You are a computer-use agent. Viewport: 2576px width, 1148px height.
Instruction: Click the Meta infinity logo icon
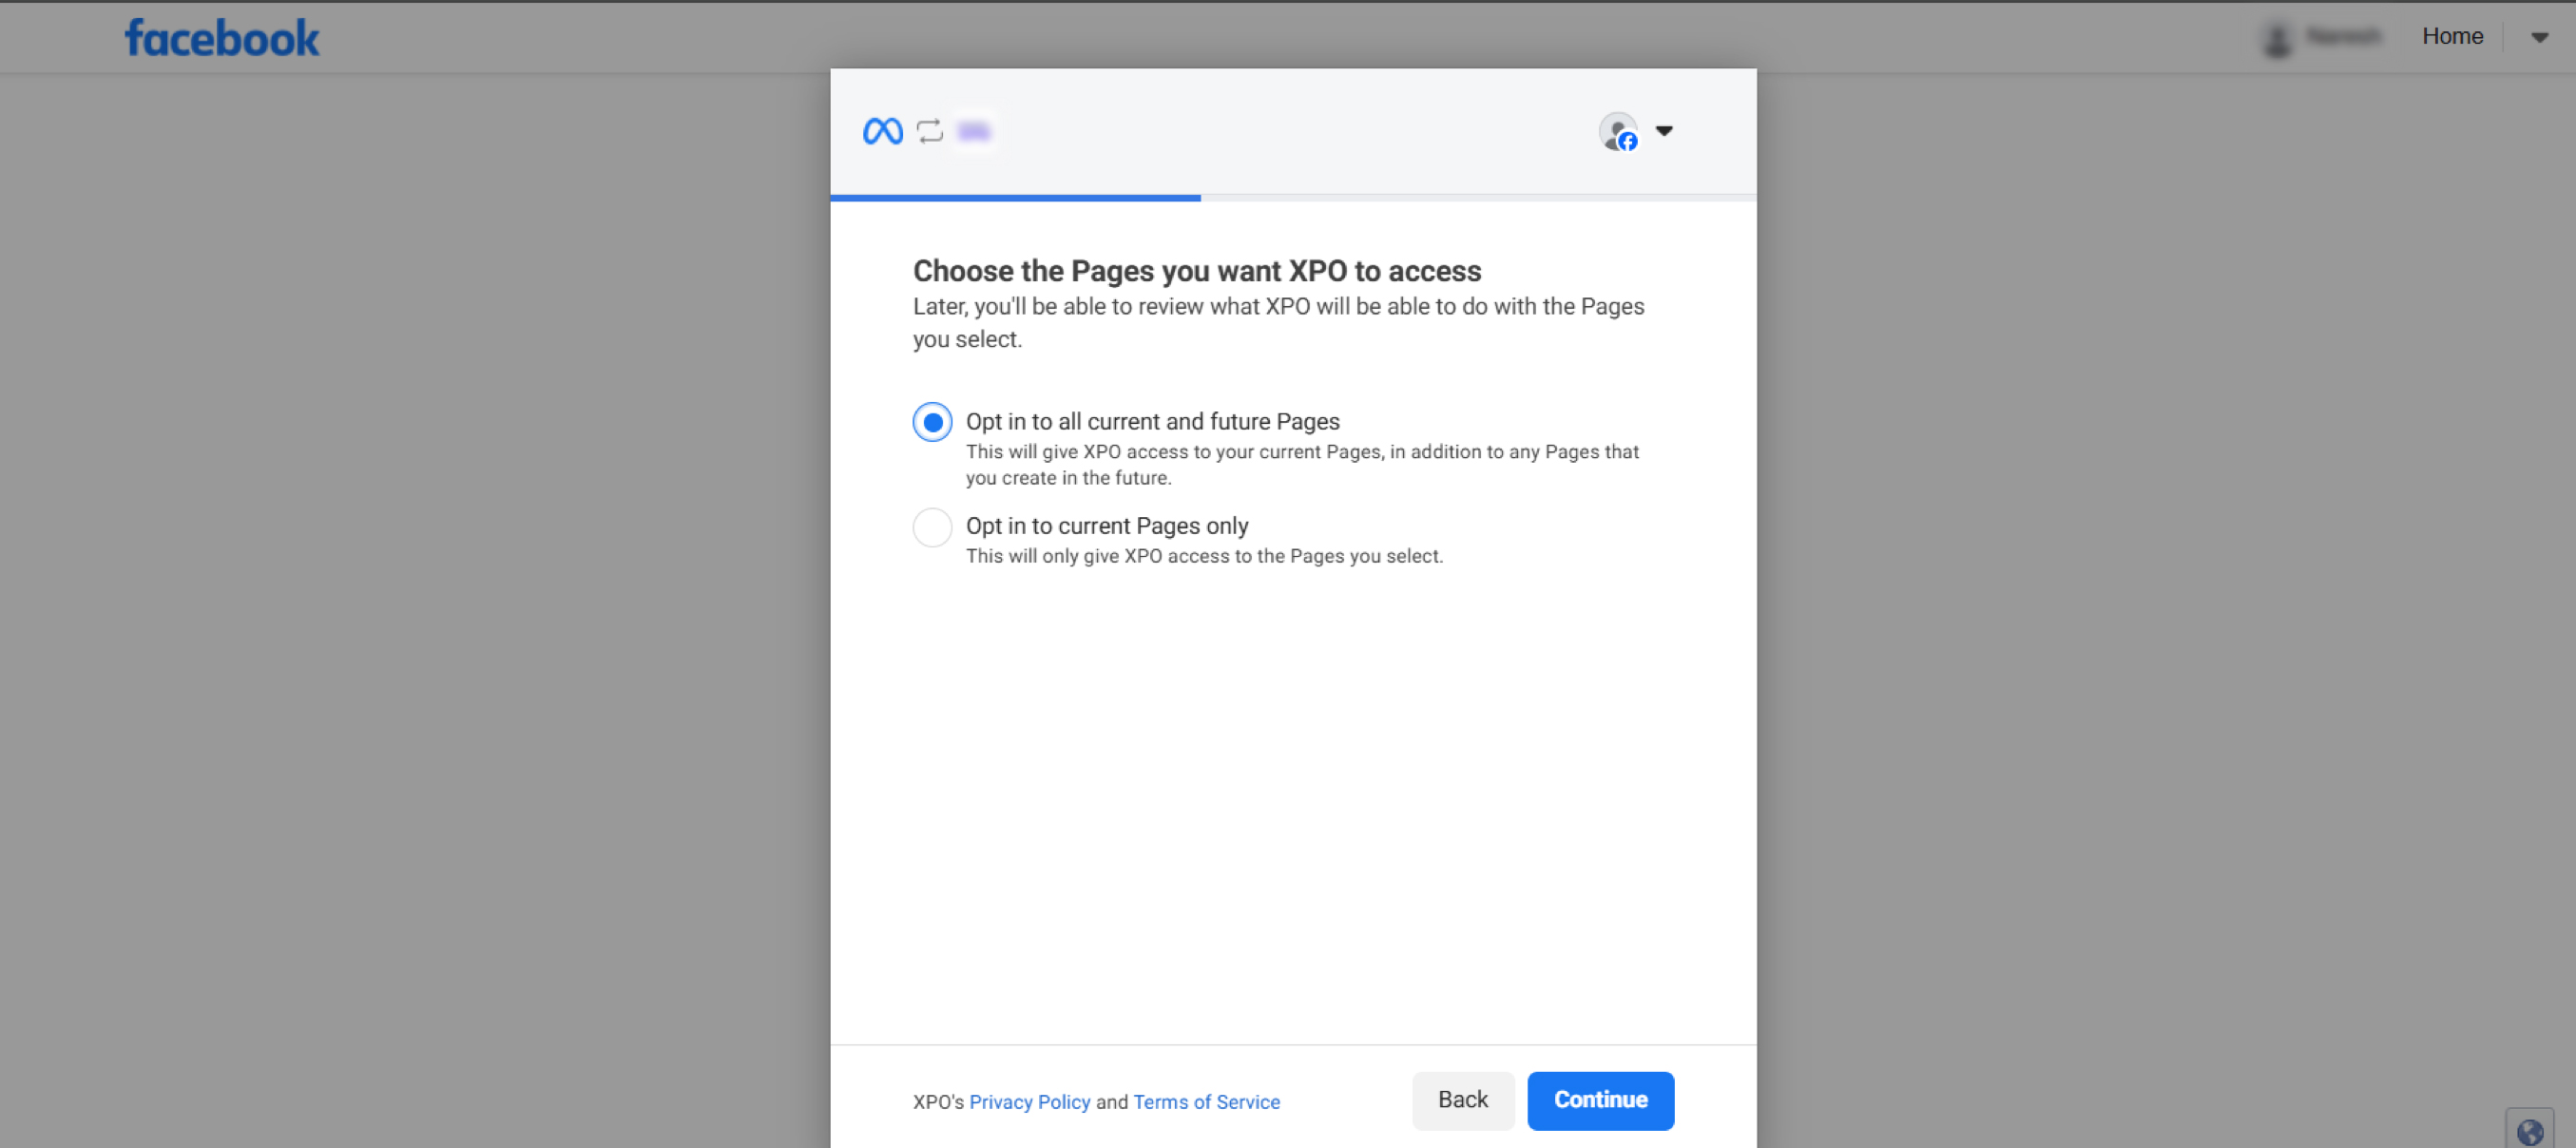click(x=882, y=131)
